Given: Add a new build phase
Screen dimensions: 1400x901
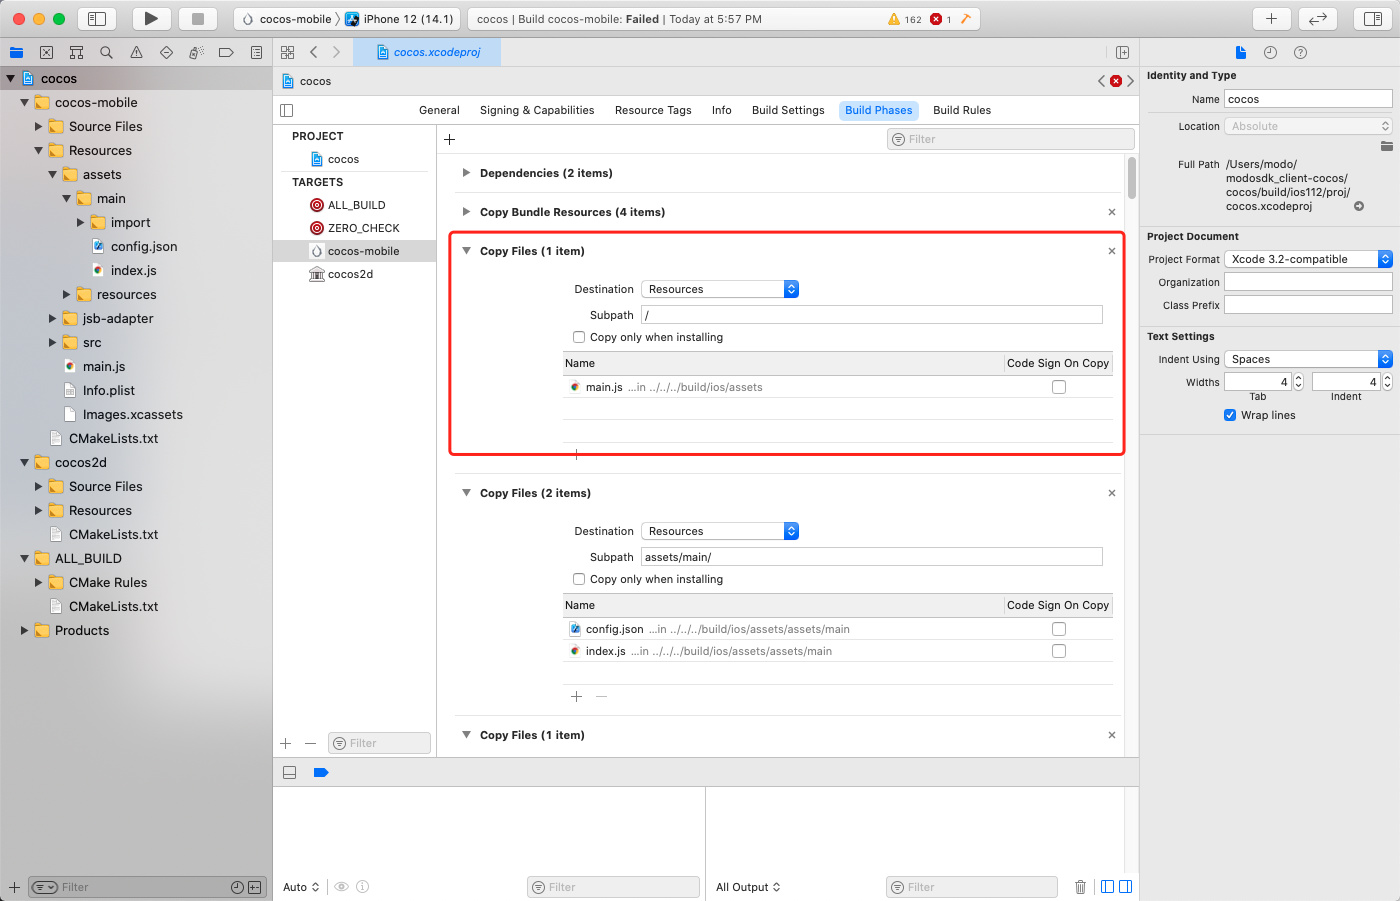Looking at the screenshot, I should [x=449, y=139].
